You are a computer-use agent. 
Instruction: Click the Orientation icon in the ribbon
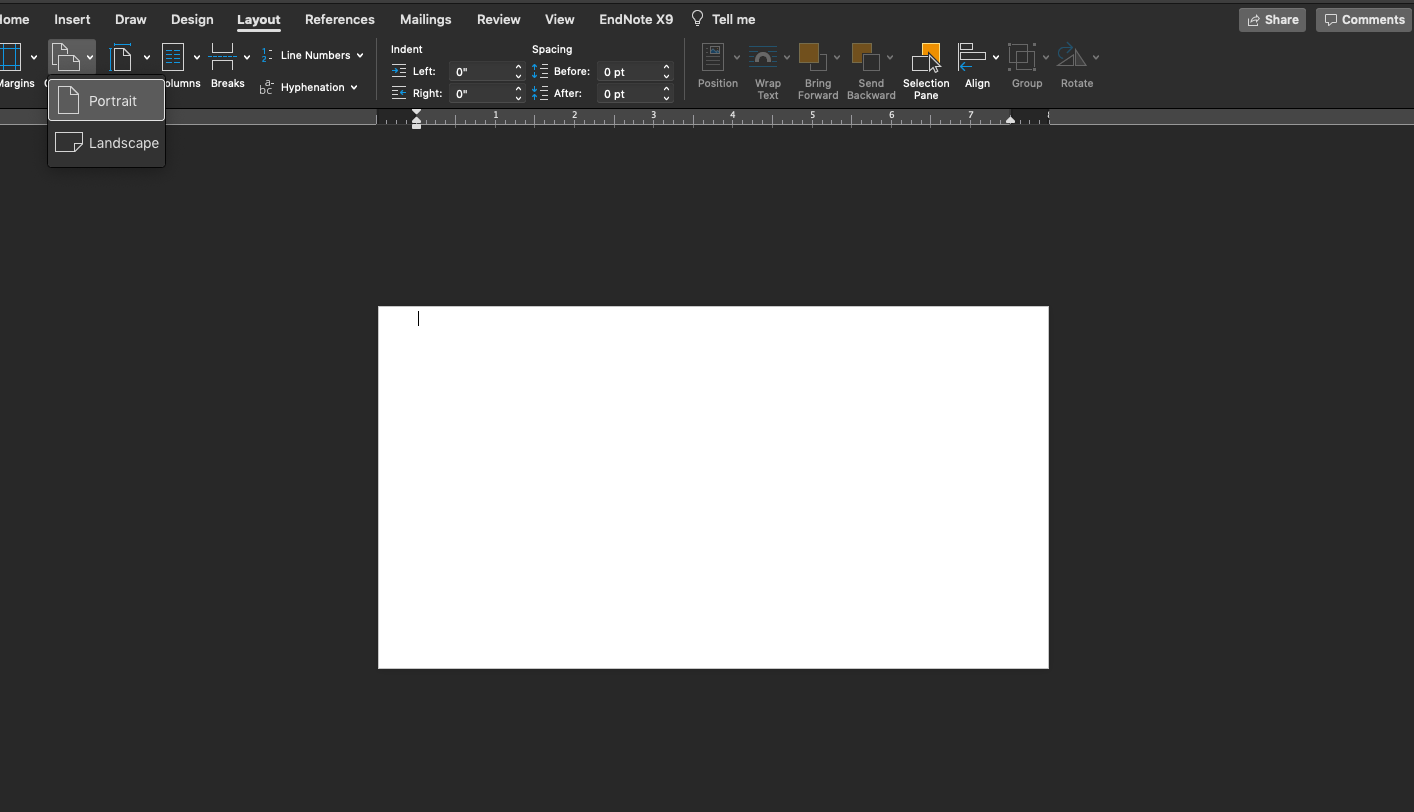[65, 57]
